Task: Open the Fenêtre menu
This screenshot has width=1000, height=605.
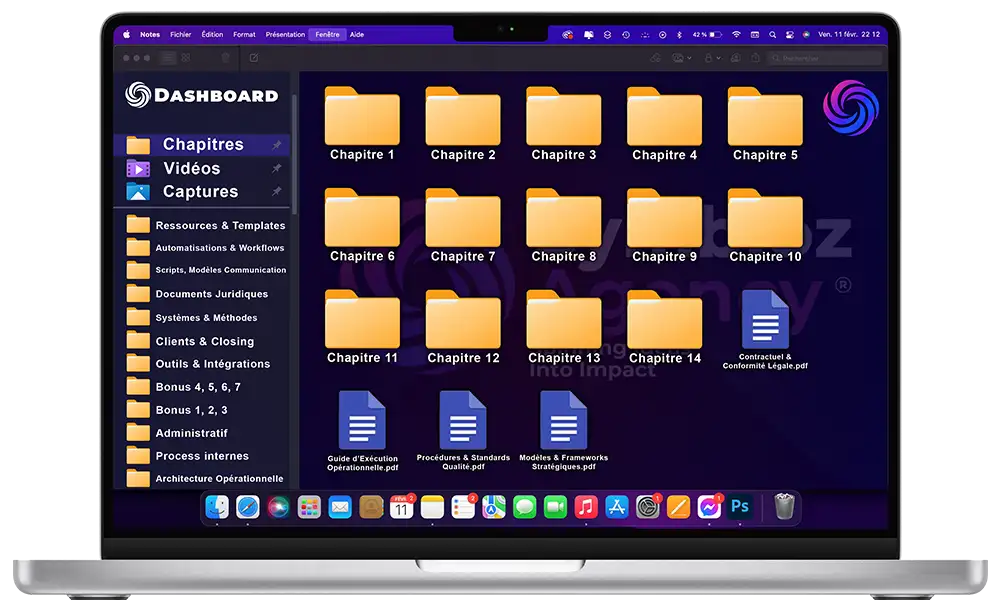Action: [x=327, y=34]
